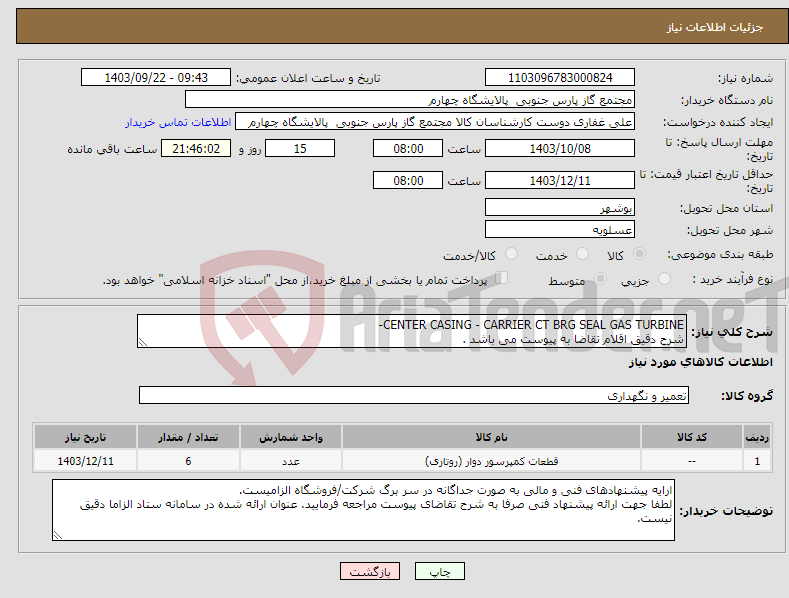Screen dimensions: 789x598
Task: Click the response deadline date 1403/10/08
Action: (560, 148)
